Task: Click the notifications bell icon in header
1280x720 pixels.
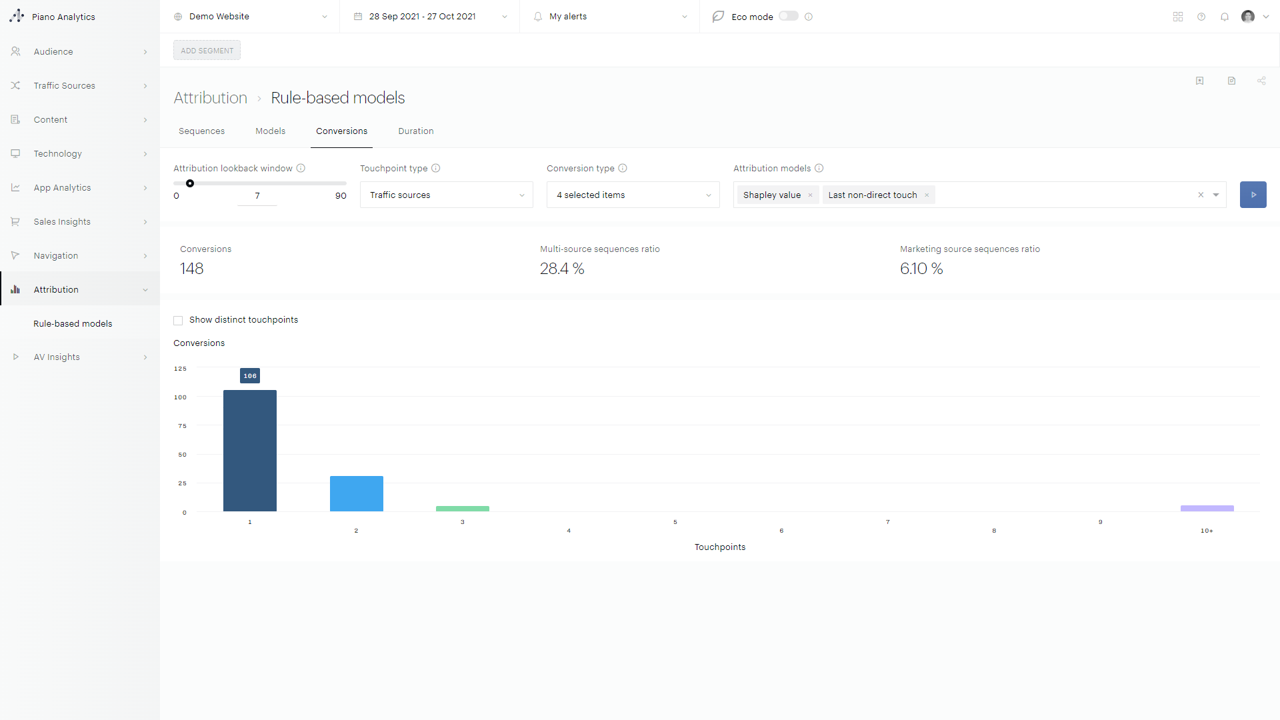Action: [x=1224, y=17]
